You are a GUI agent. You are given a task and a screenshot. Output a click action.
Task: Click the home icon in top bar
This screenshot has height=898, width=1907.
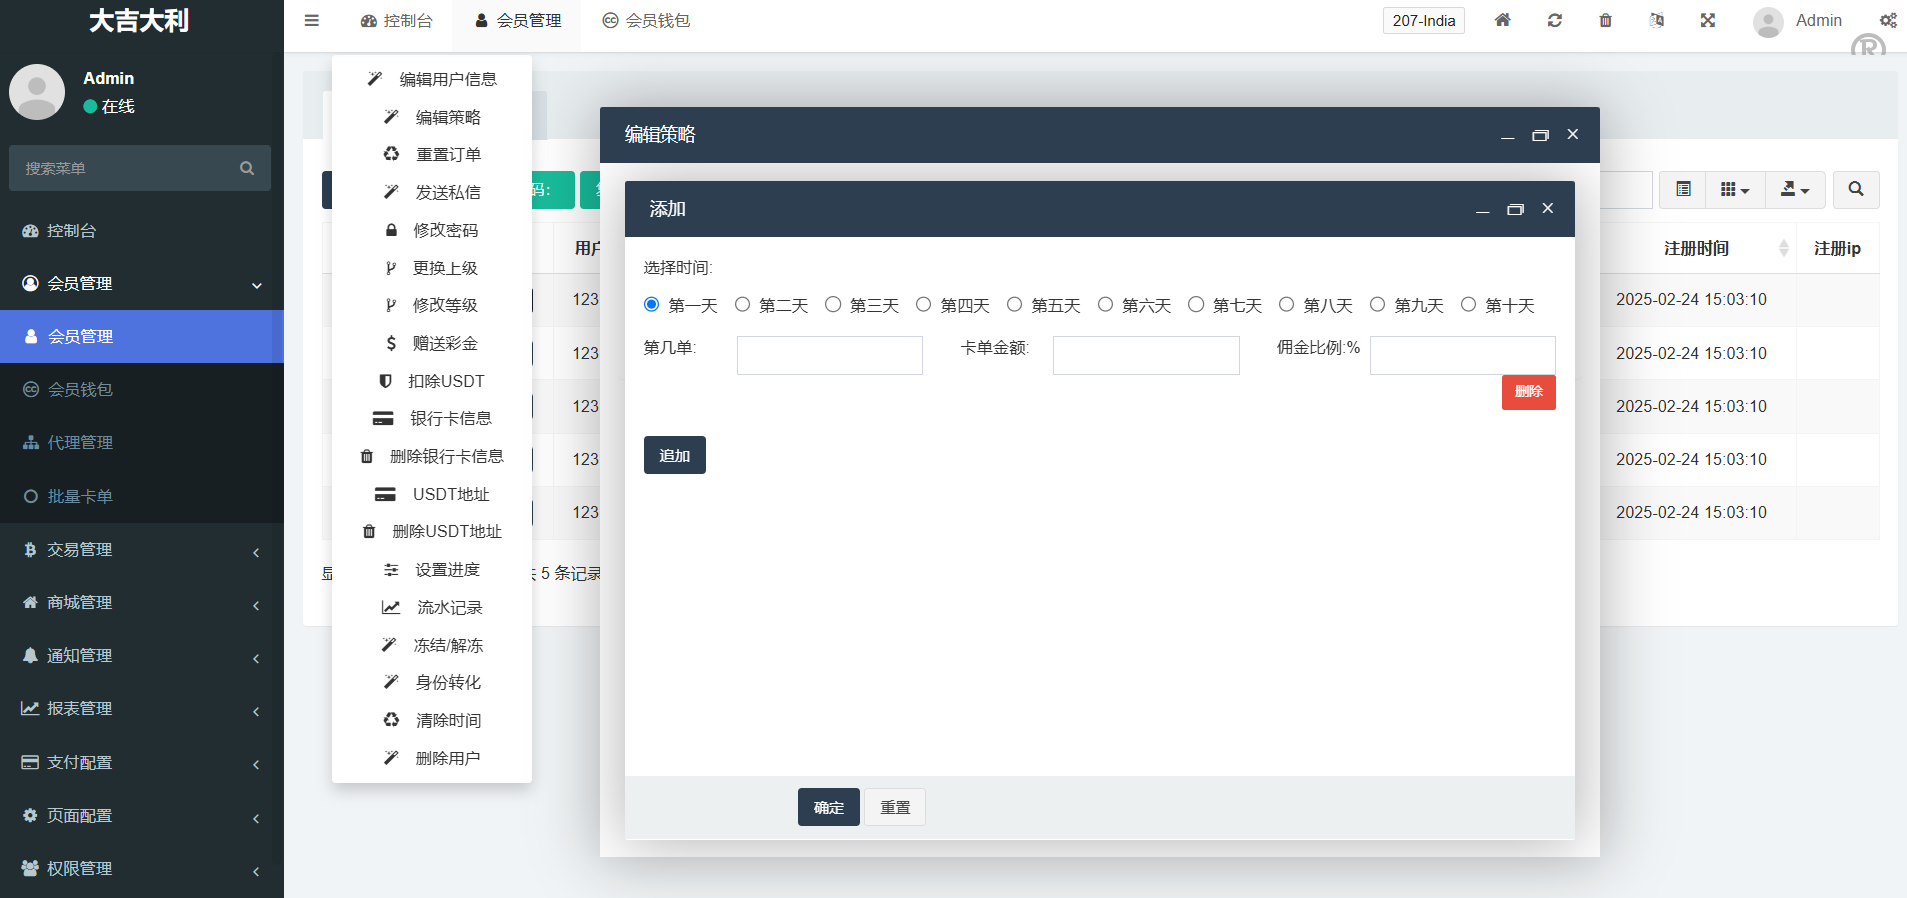[1502, 20]
